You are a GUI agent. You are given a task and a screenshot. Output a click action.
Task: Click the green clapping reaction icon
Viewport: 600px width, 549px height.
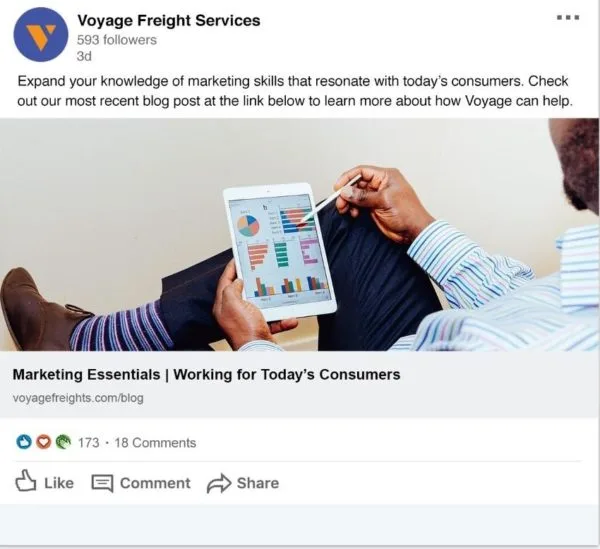60,442
